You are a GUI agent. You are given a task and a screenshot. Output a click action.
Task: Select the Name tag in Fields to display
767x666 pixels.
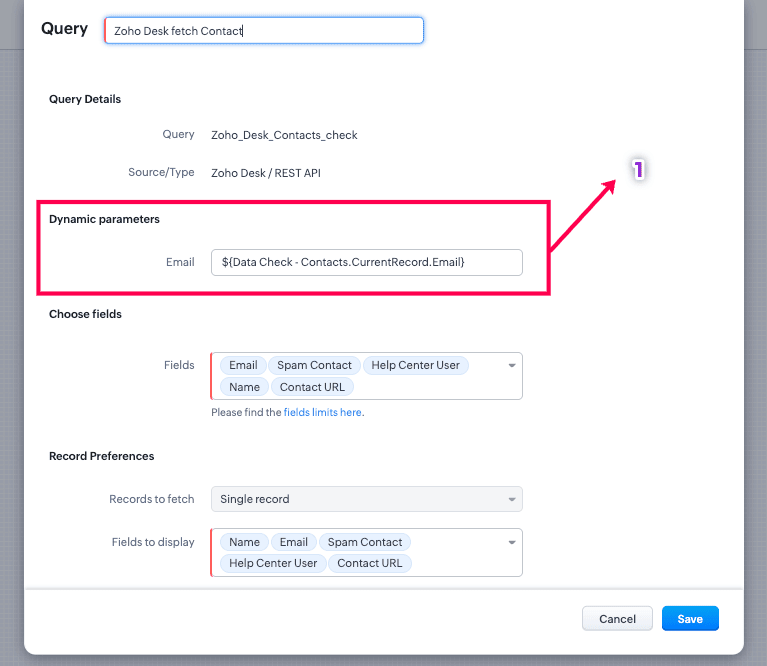pos(244,542)
